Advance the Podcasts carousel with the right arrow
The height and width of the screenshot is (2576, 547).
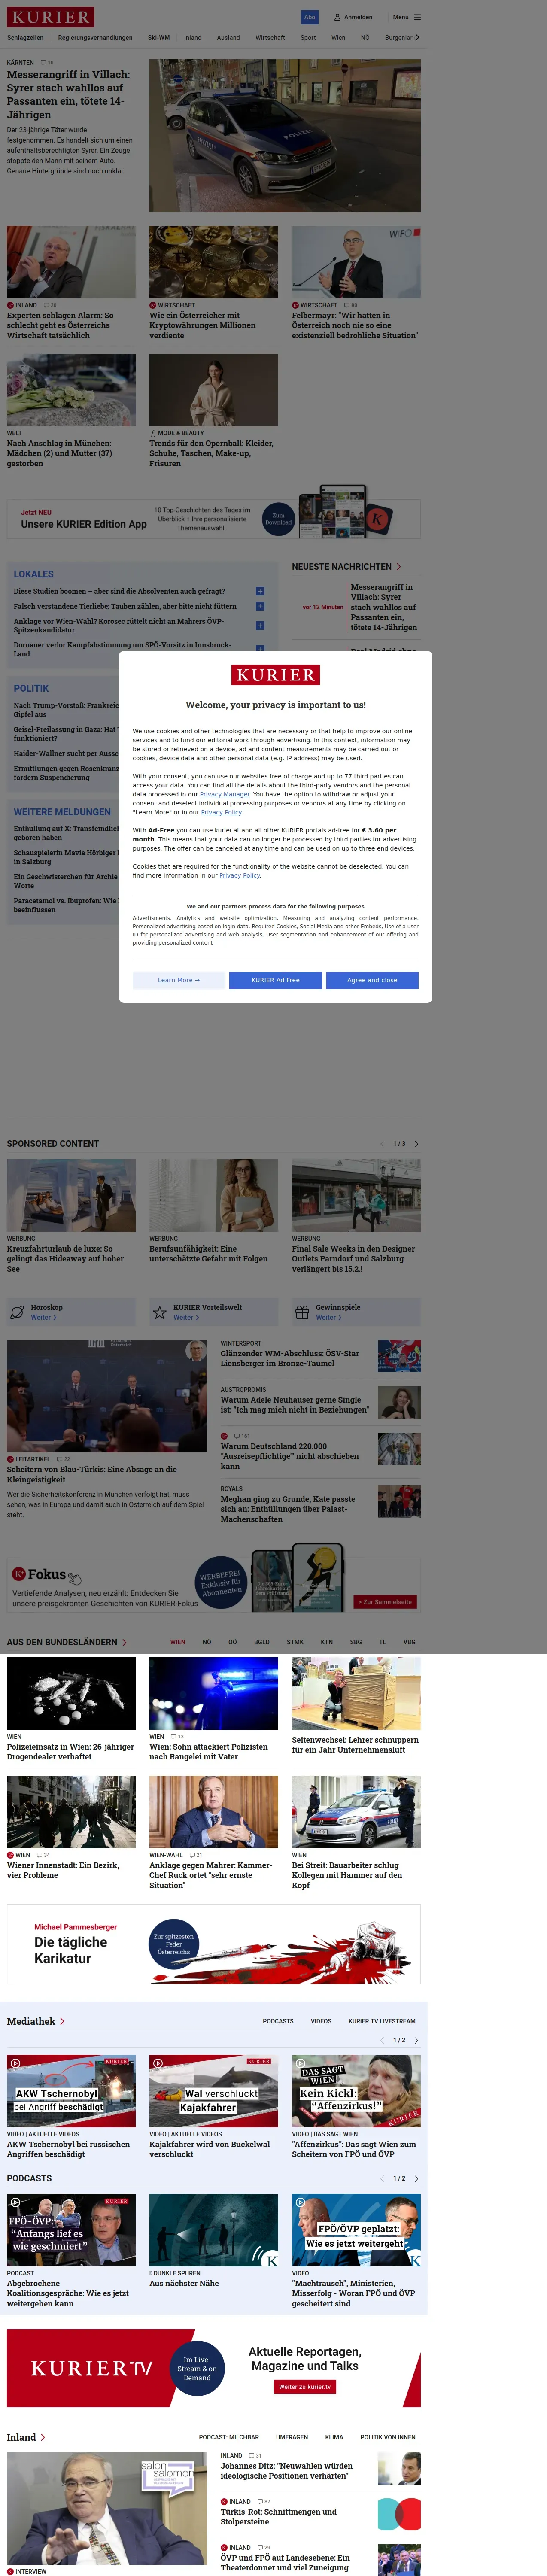[416, 2178]
